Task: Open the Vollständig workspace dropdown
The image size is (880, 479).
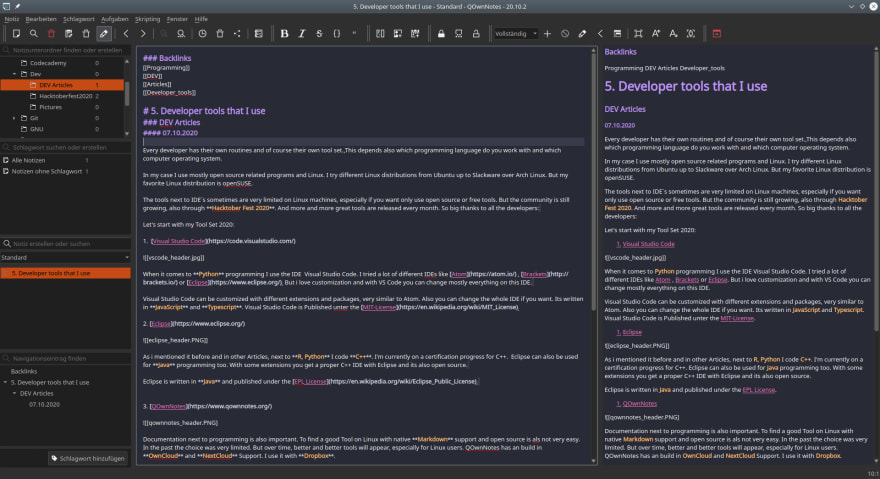Action: point(516,34)
